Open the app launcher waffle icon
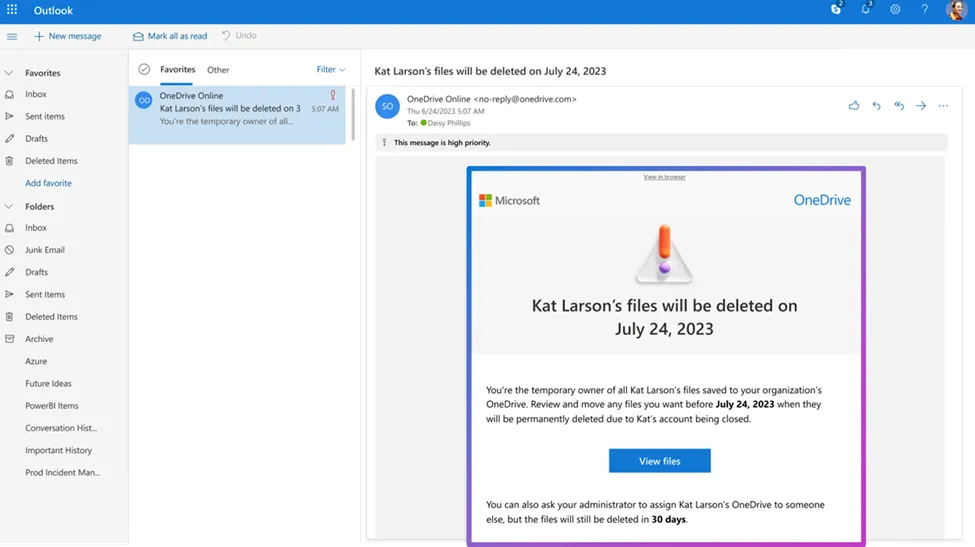 [12, 10]
